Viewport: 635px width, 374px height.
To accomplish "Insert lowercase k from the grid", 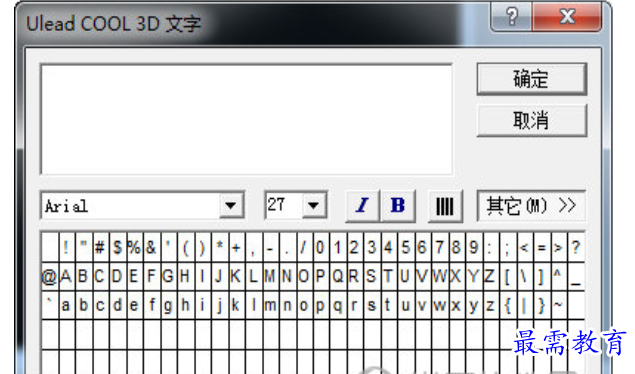I will [236, 305].
